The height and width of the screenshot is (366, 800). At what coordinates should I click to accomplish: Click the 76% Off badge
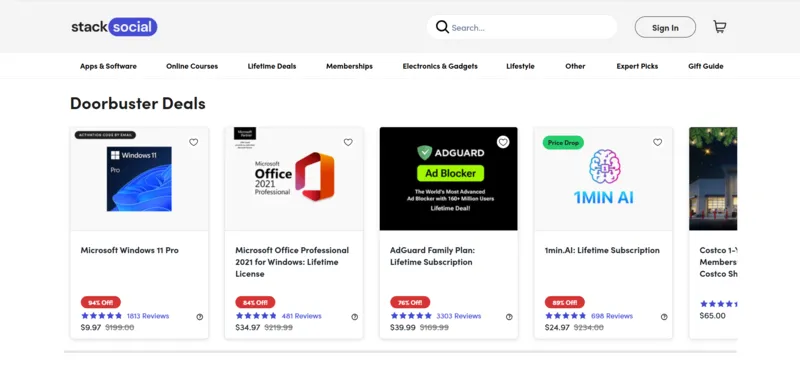[410, 302]
